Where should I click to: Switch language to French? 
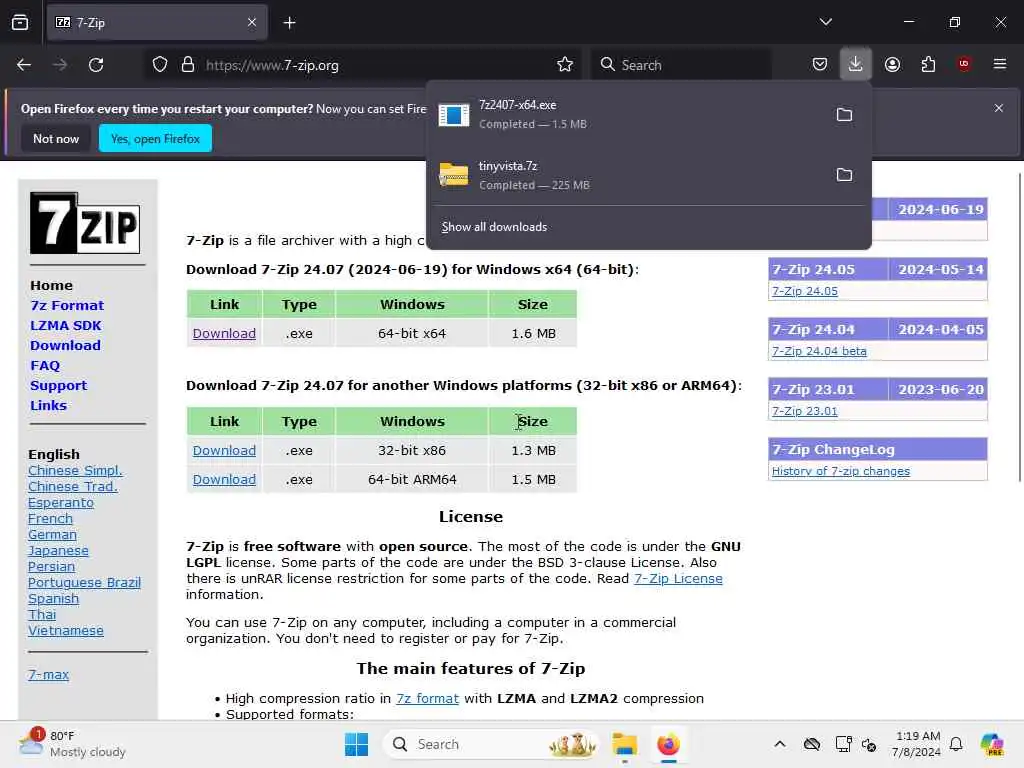50,519
